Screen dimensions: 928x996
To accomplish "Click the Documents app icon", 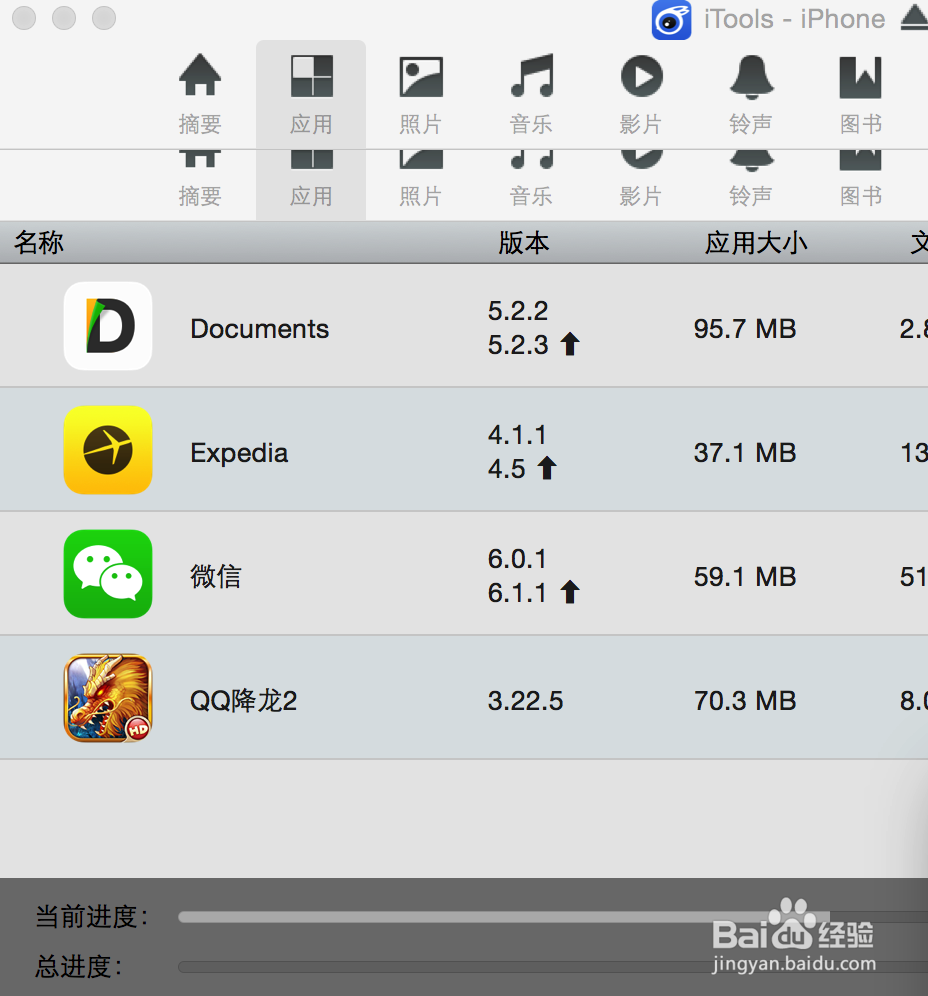I will point(108,326).
